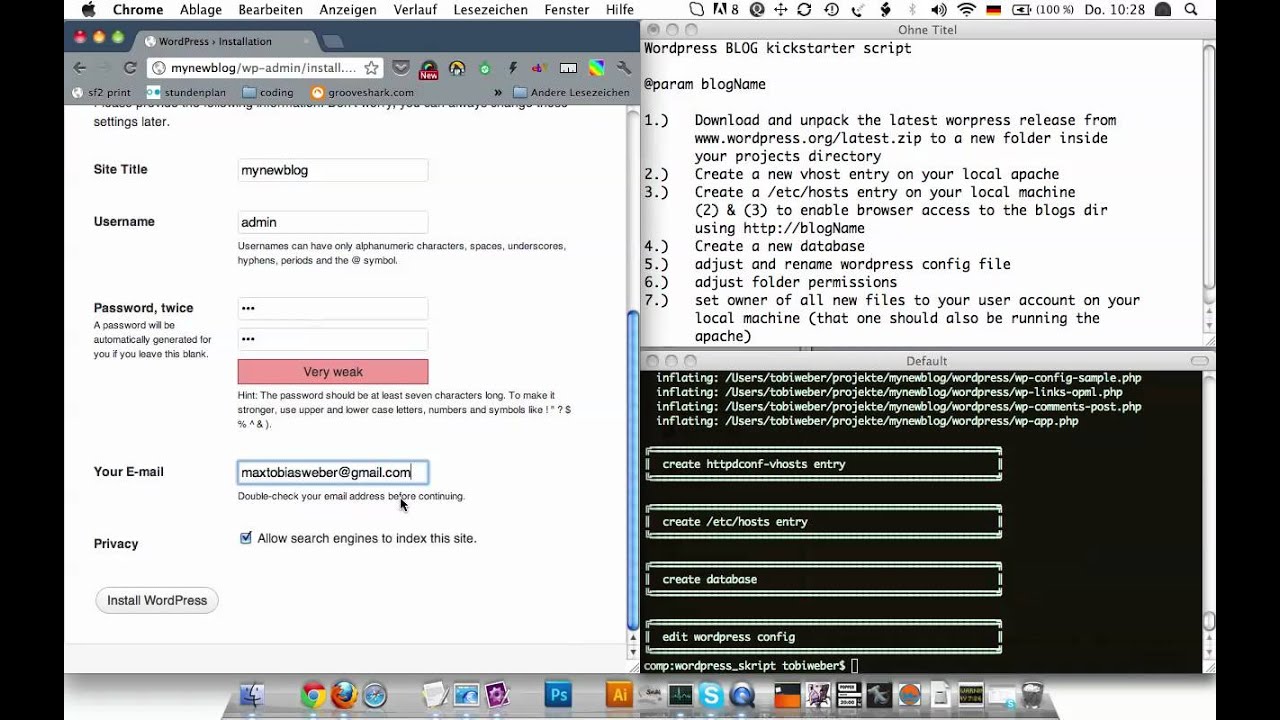Show hidden bookmarks with the chevron
Screen dimensions: 1280x720
tap(498, 92)
